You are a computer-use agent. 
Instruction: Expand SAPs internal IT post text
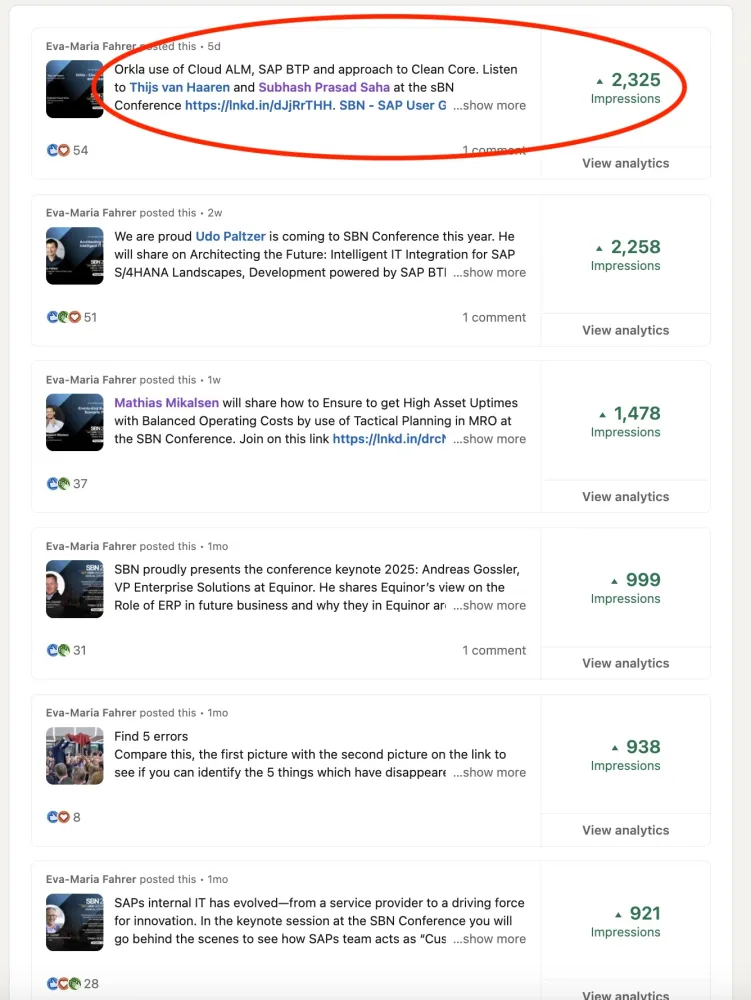pos(490,939)
